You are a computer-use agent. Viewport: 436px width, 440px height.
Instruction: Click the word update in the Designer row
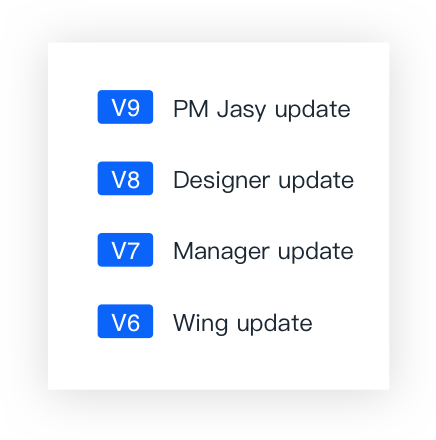(316, 180)
